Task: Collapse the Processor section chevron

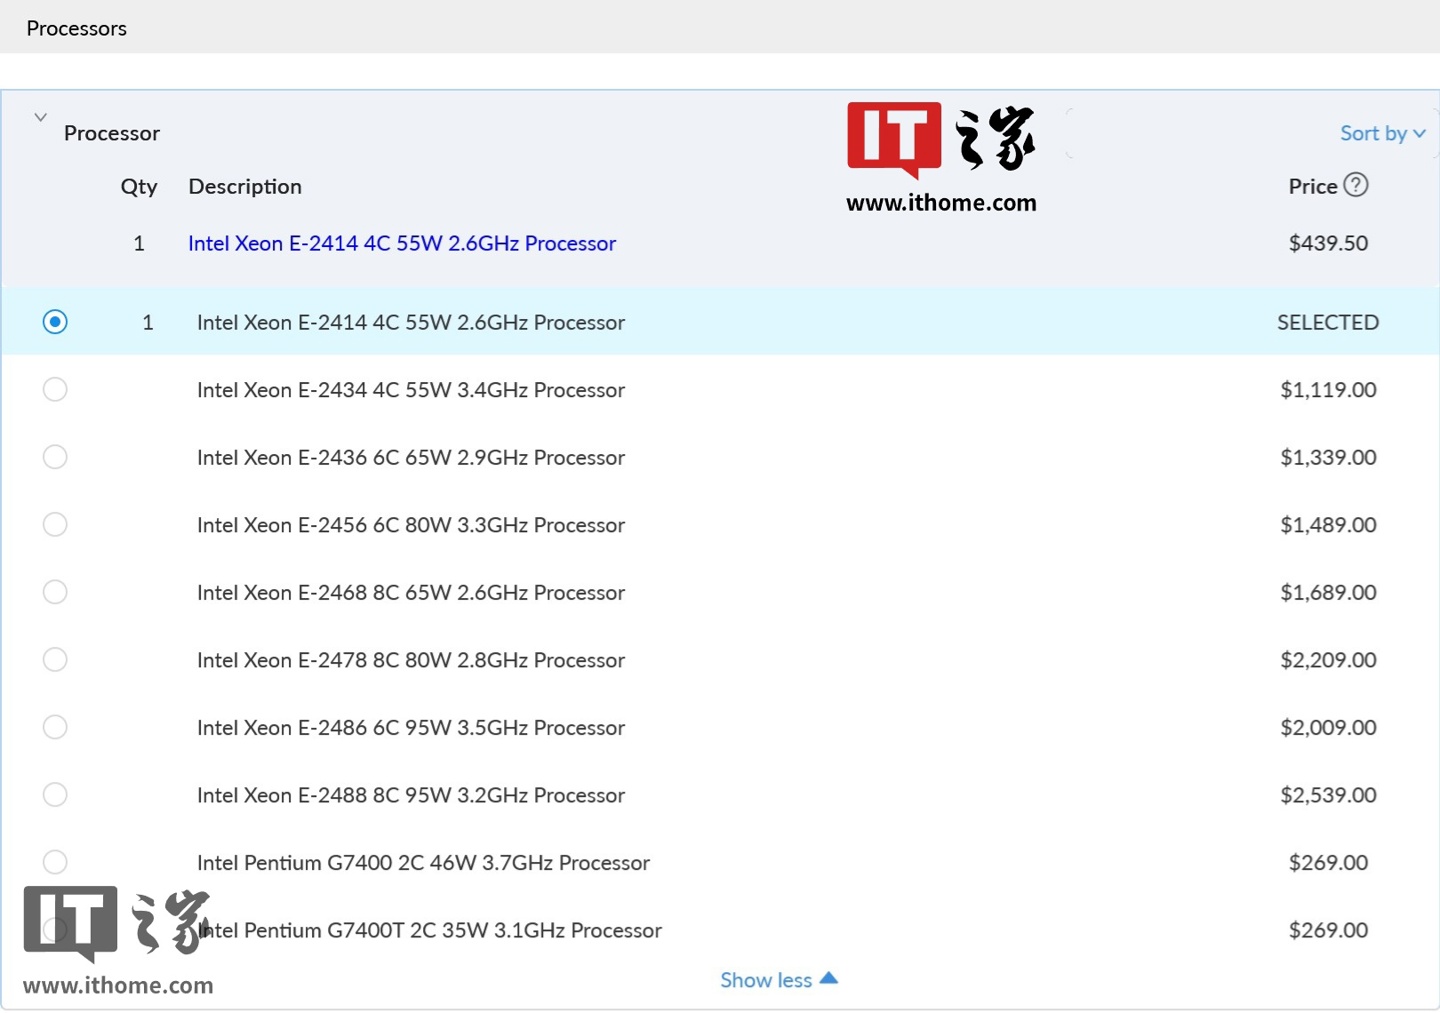Action: [40, 117]
